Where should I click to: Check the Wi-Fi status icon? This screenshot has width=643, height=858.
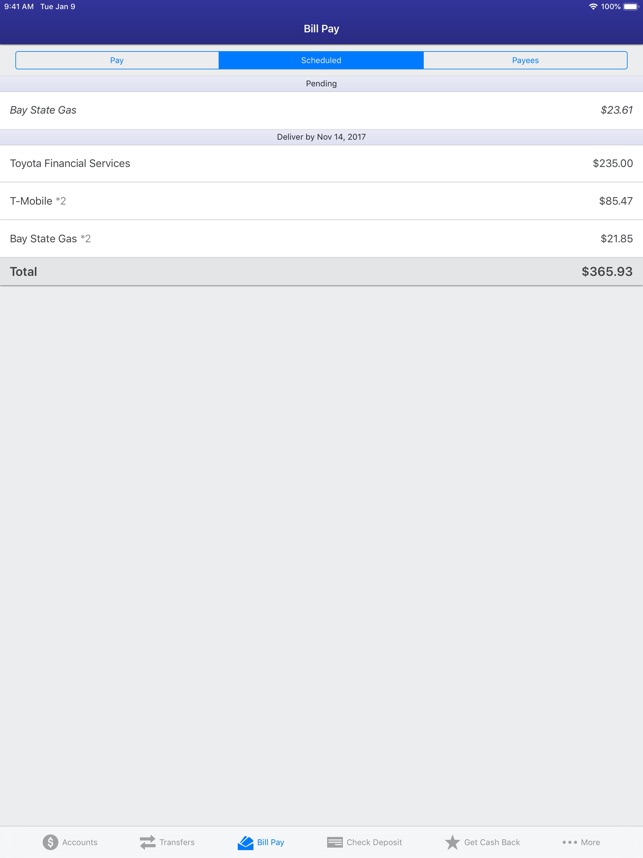click(593, 7)
